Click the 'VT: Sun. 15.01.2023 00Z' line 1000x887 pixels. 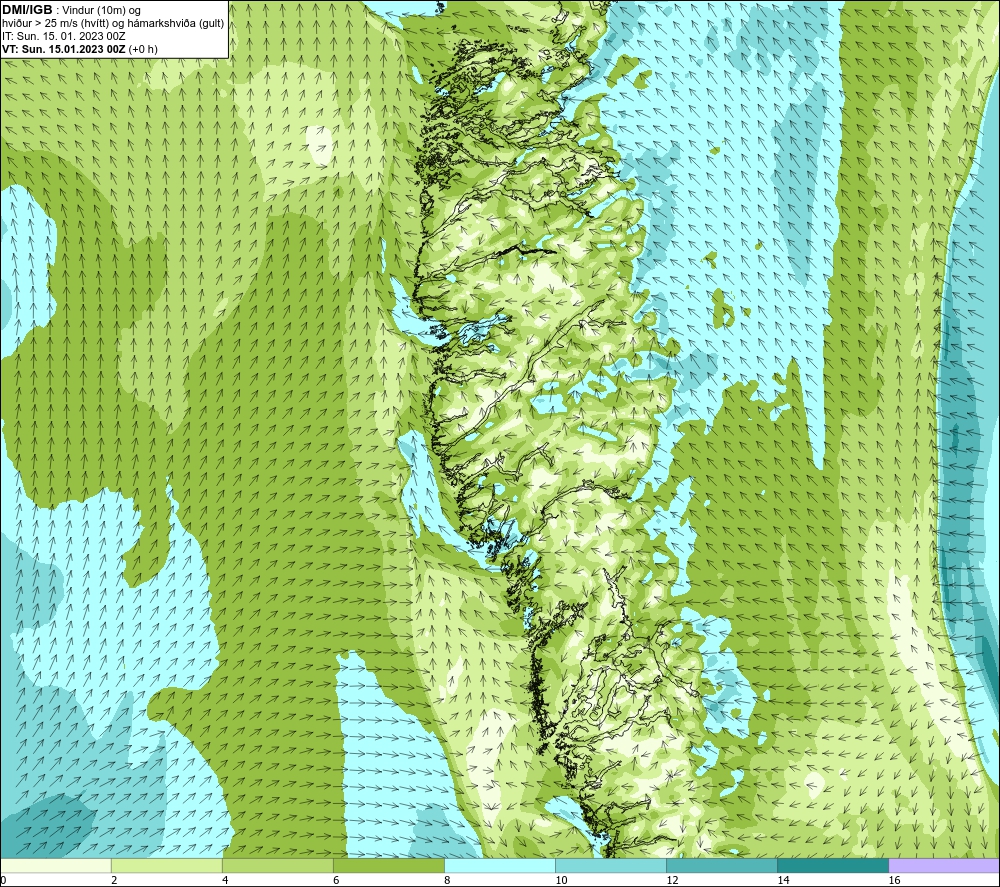tap(64, 49)
